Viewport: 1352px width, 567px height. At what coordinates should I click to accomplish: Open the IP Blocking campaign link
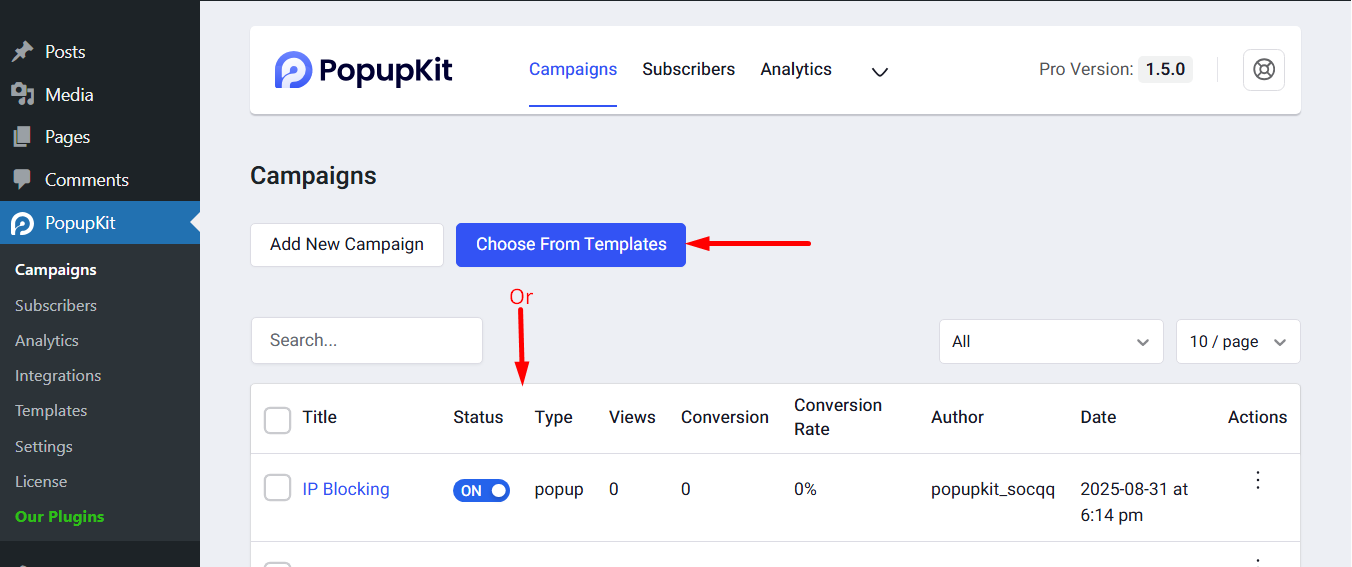[346, 489]
